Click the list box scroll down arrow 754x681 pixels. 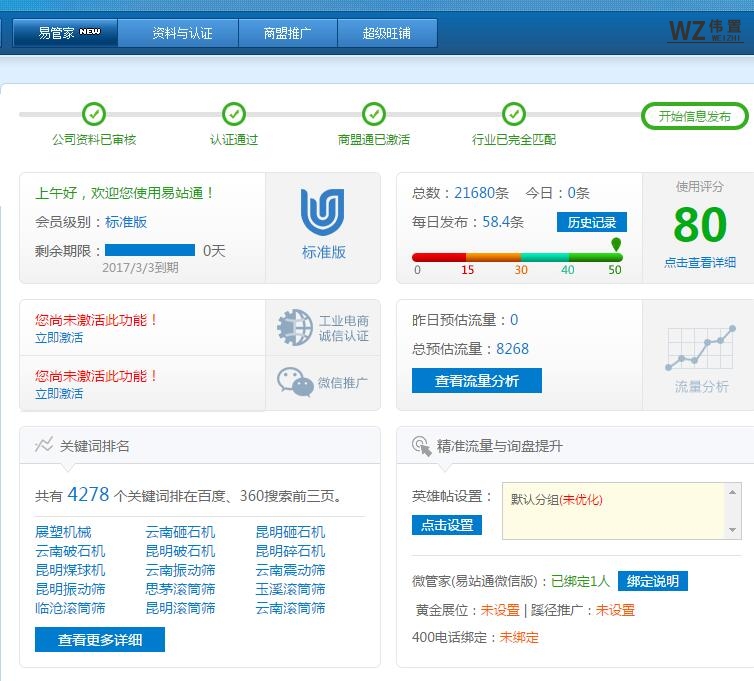coord(732,530)
